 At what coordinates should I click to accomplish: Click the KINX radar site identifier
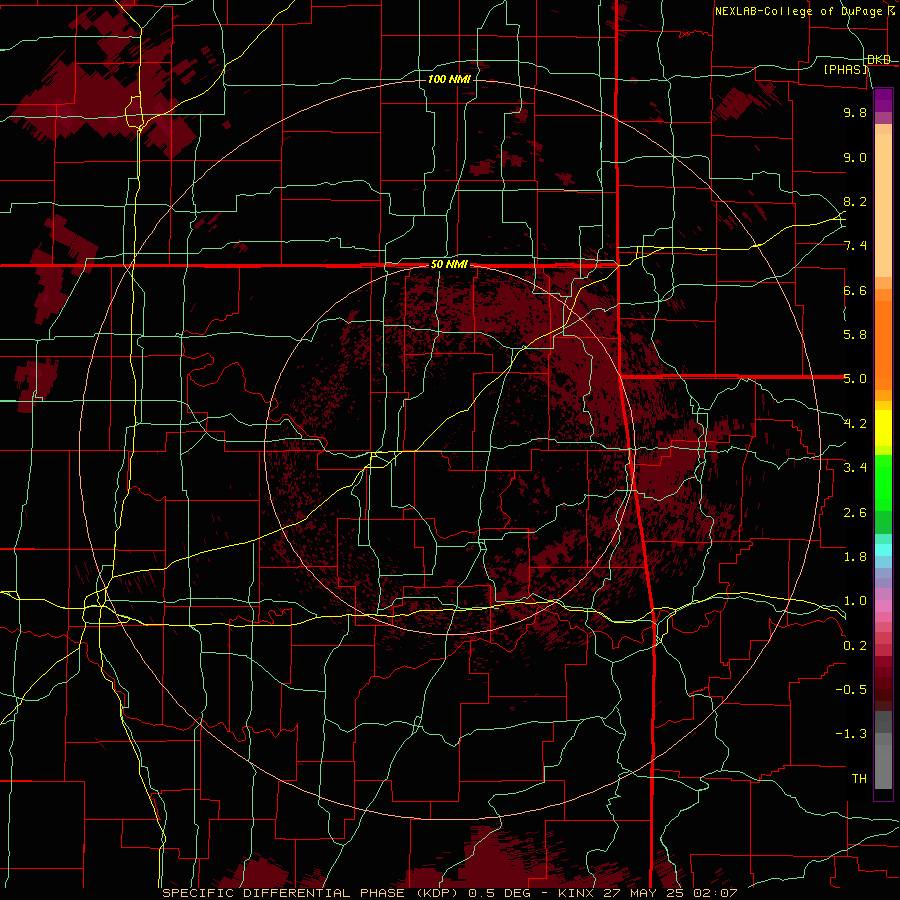[576, 893]
